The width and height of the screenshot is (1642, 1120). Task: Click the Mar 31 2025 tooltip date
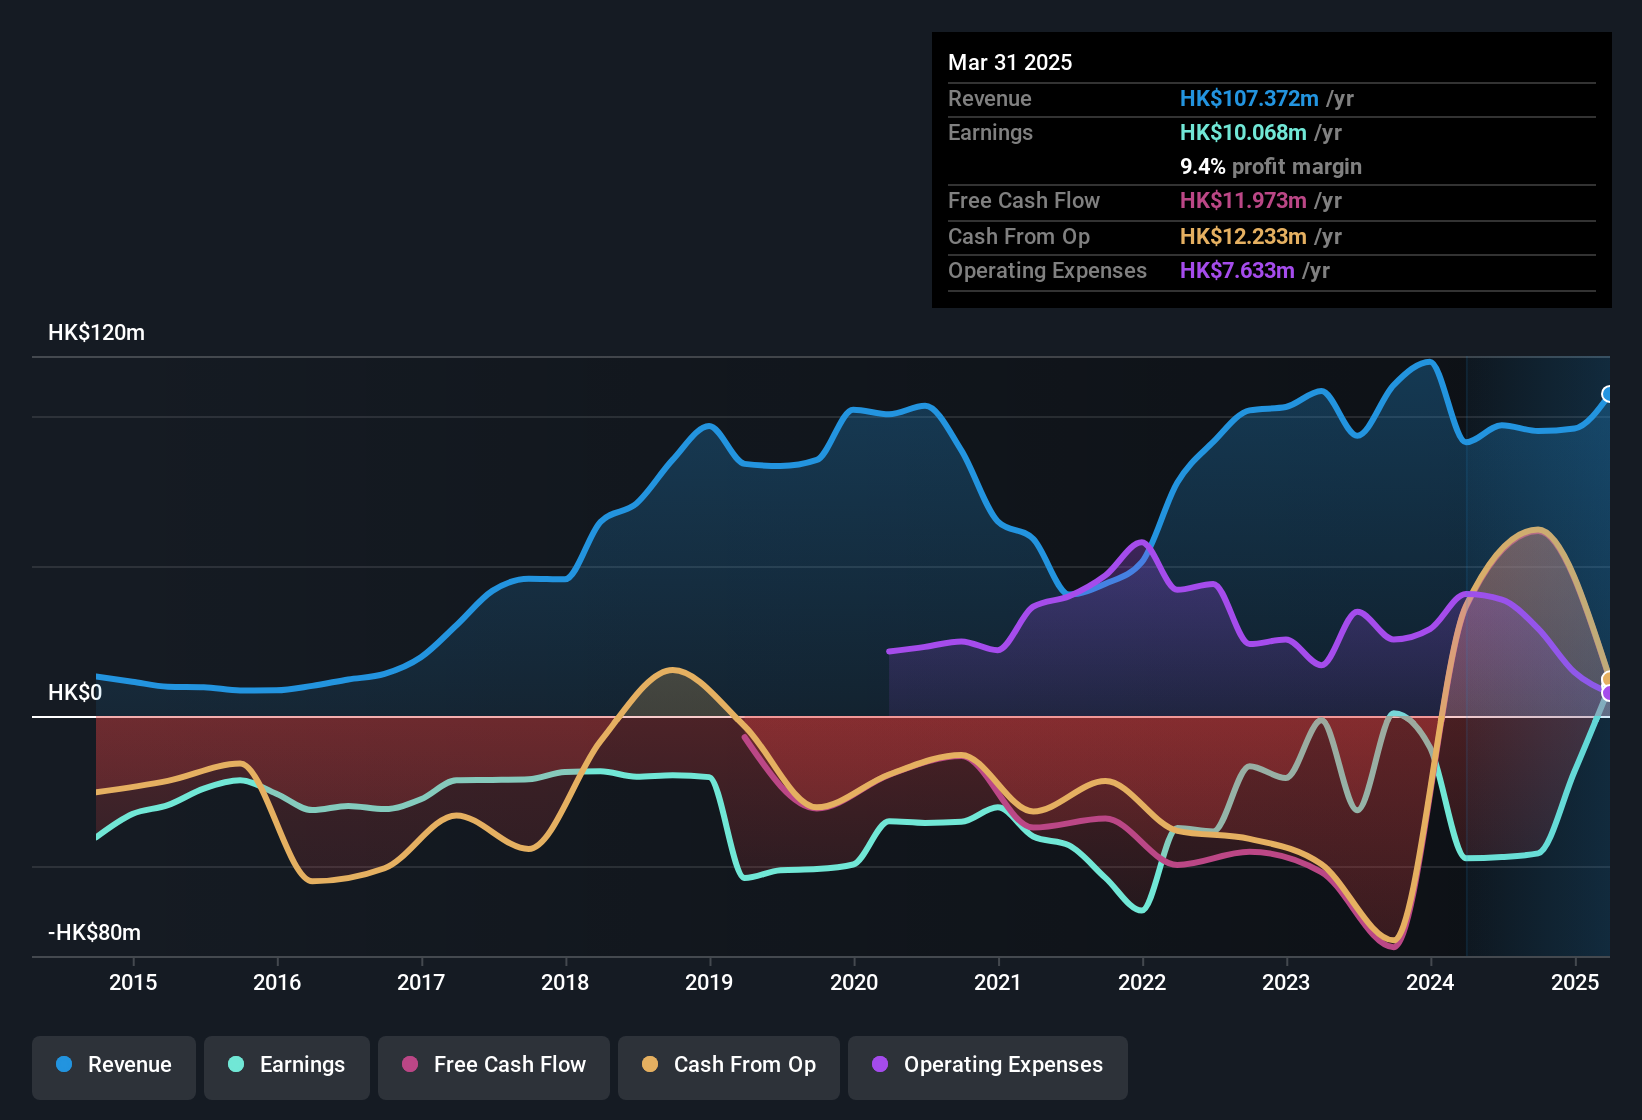pyautogui.click(x=1010, y=62)
